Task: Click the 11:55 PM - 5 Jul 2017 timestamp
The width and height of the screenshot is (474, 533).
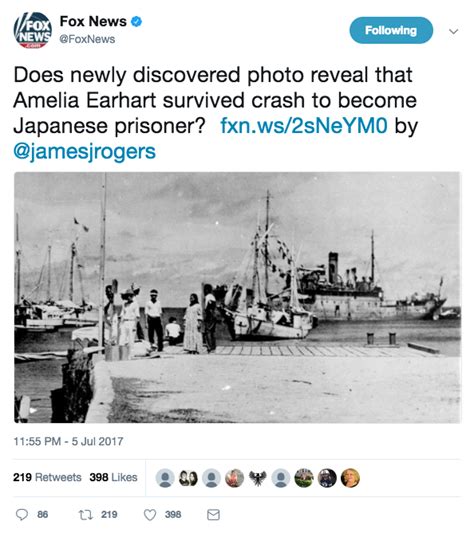Action: tap(68, 441)
